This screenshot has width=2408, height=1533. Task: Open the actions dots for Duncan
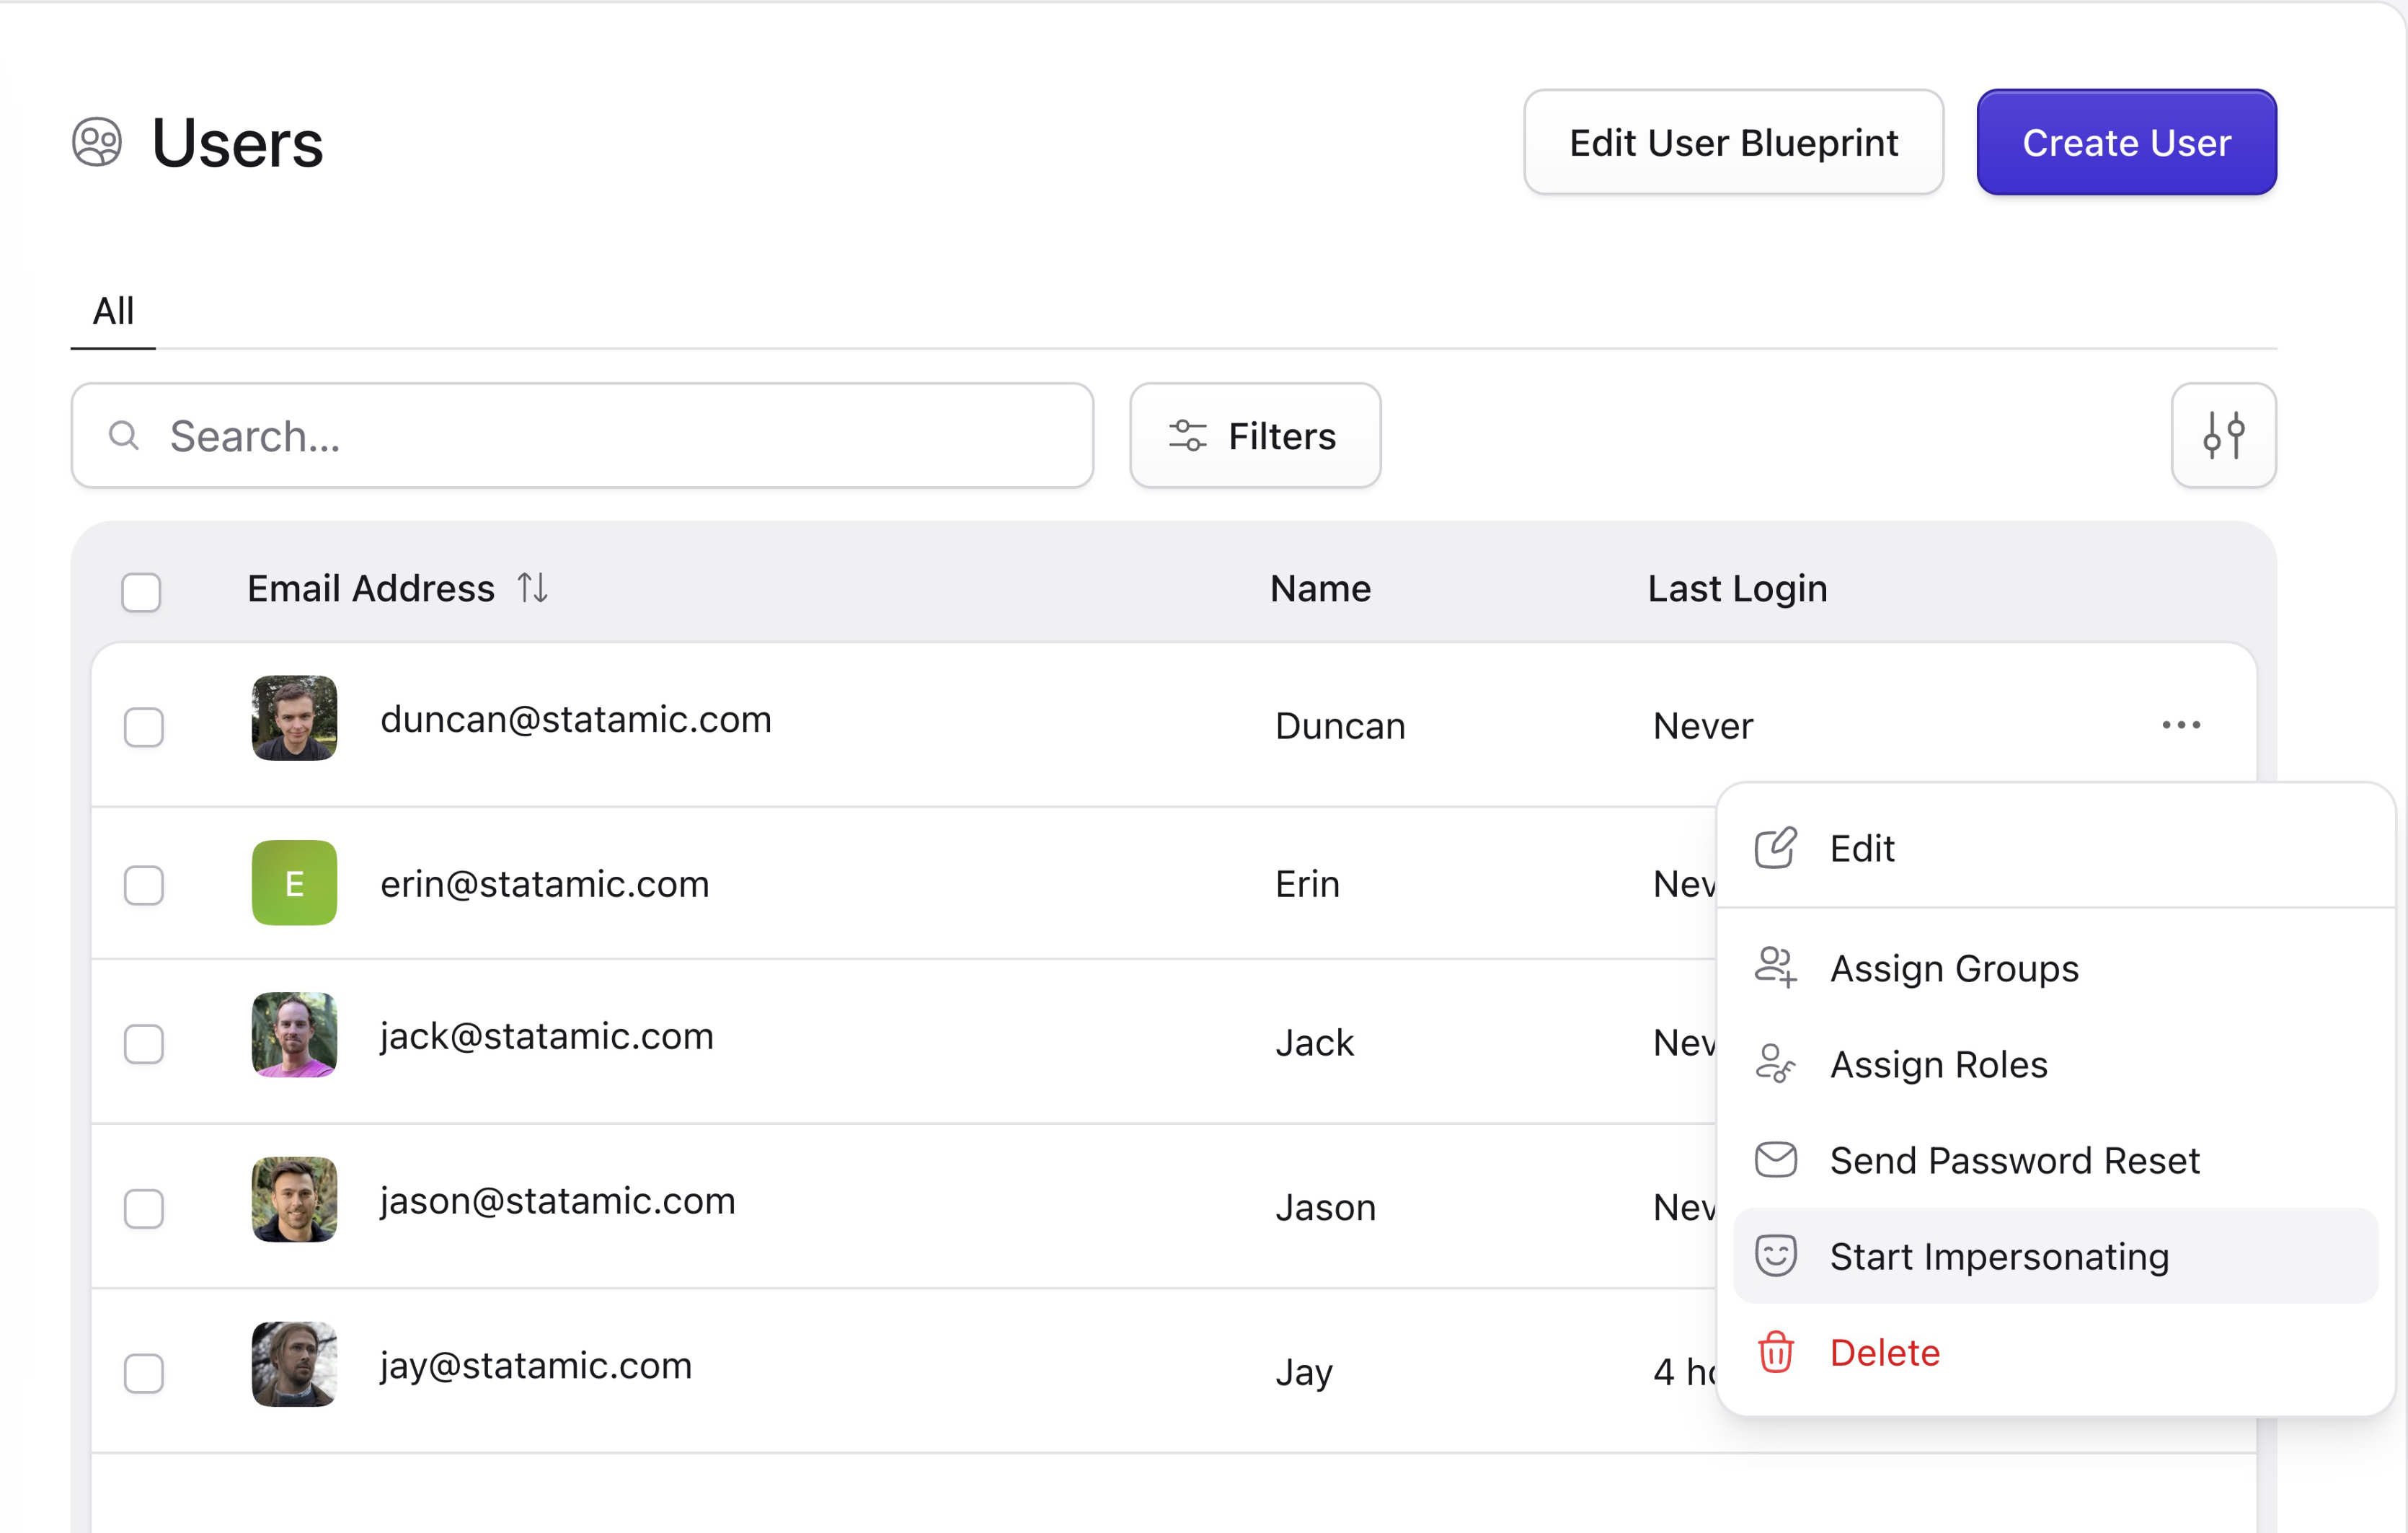tap(2180, 724)
